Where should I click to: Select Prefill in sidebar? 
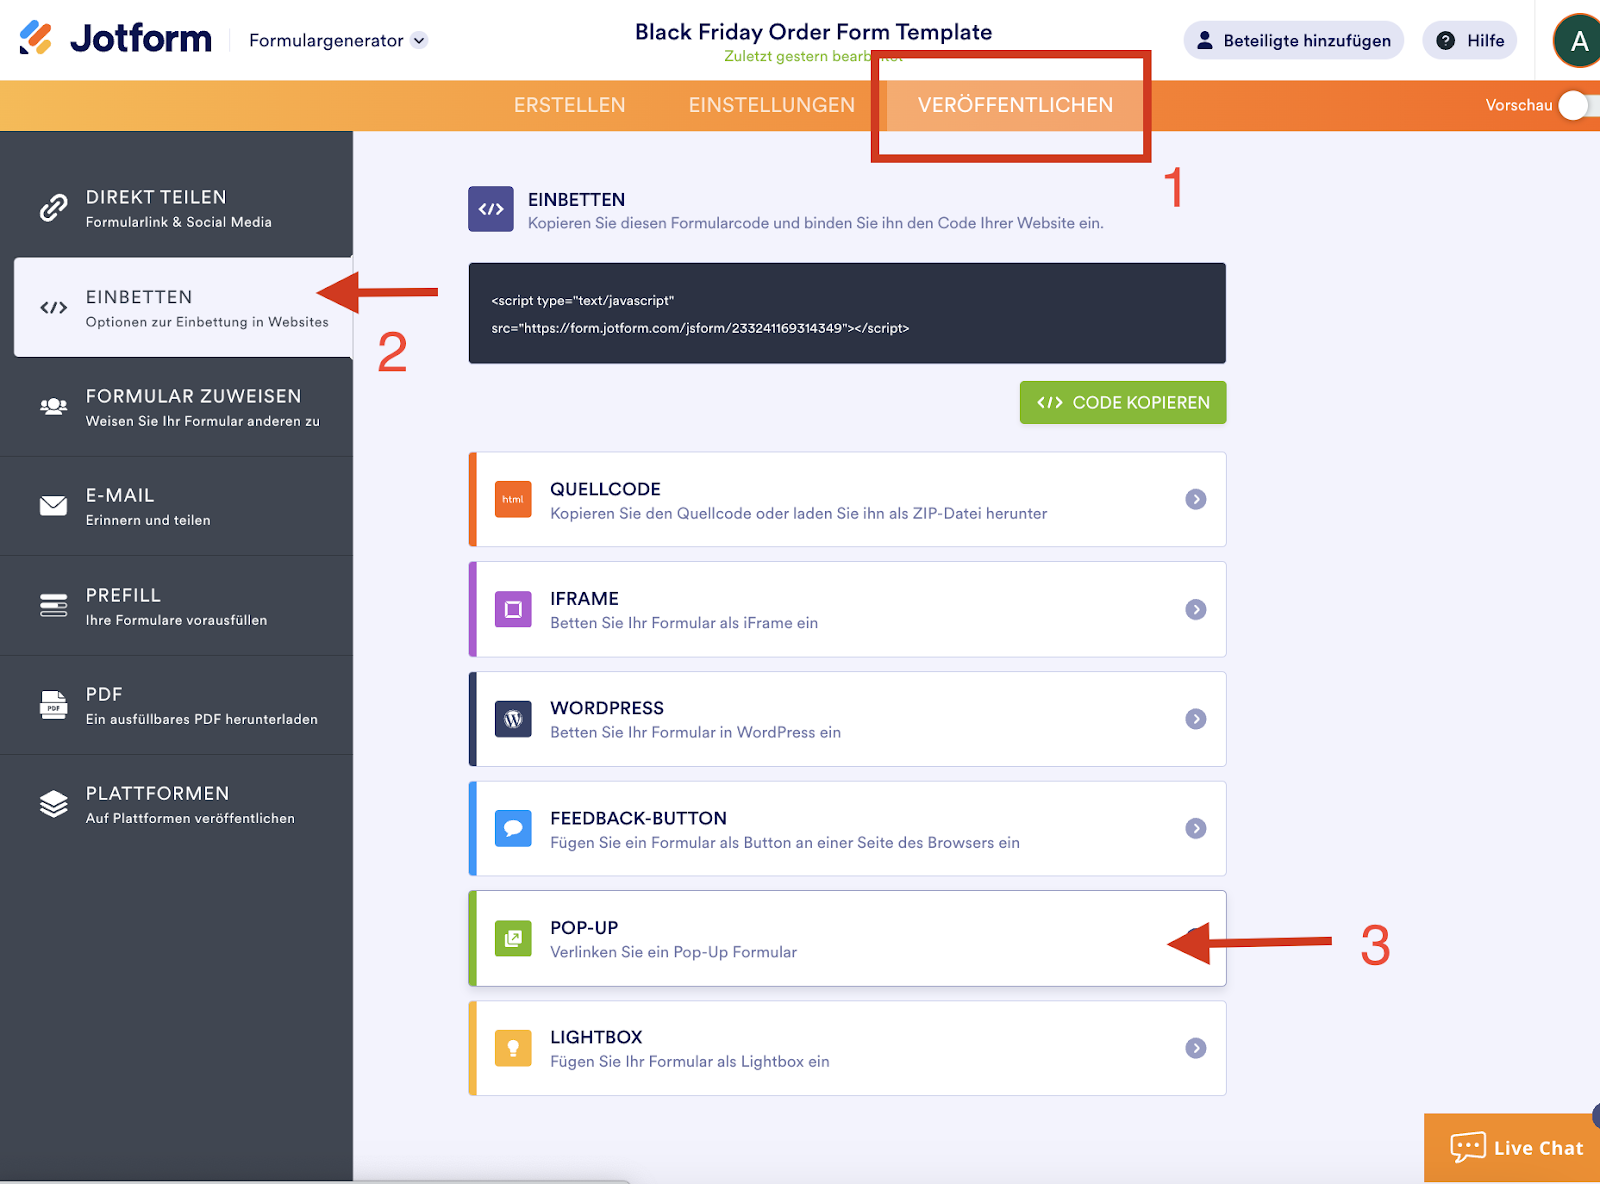176,606
